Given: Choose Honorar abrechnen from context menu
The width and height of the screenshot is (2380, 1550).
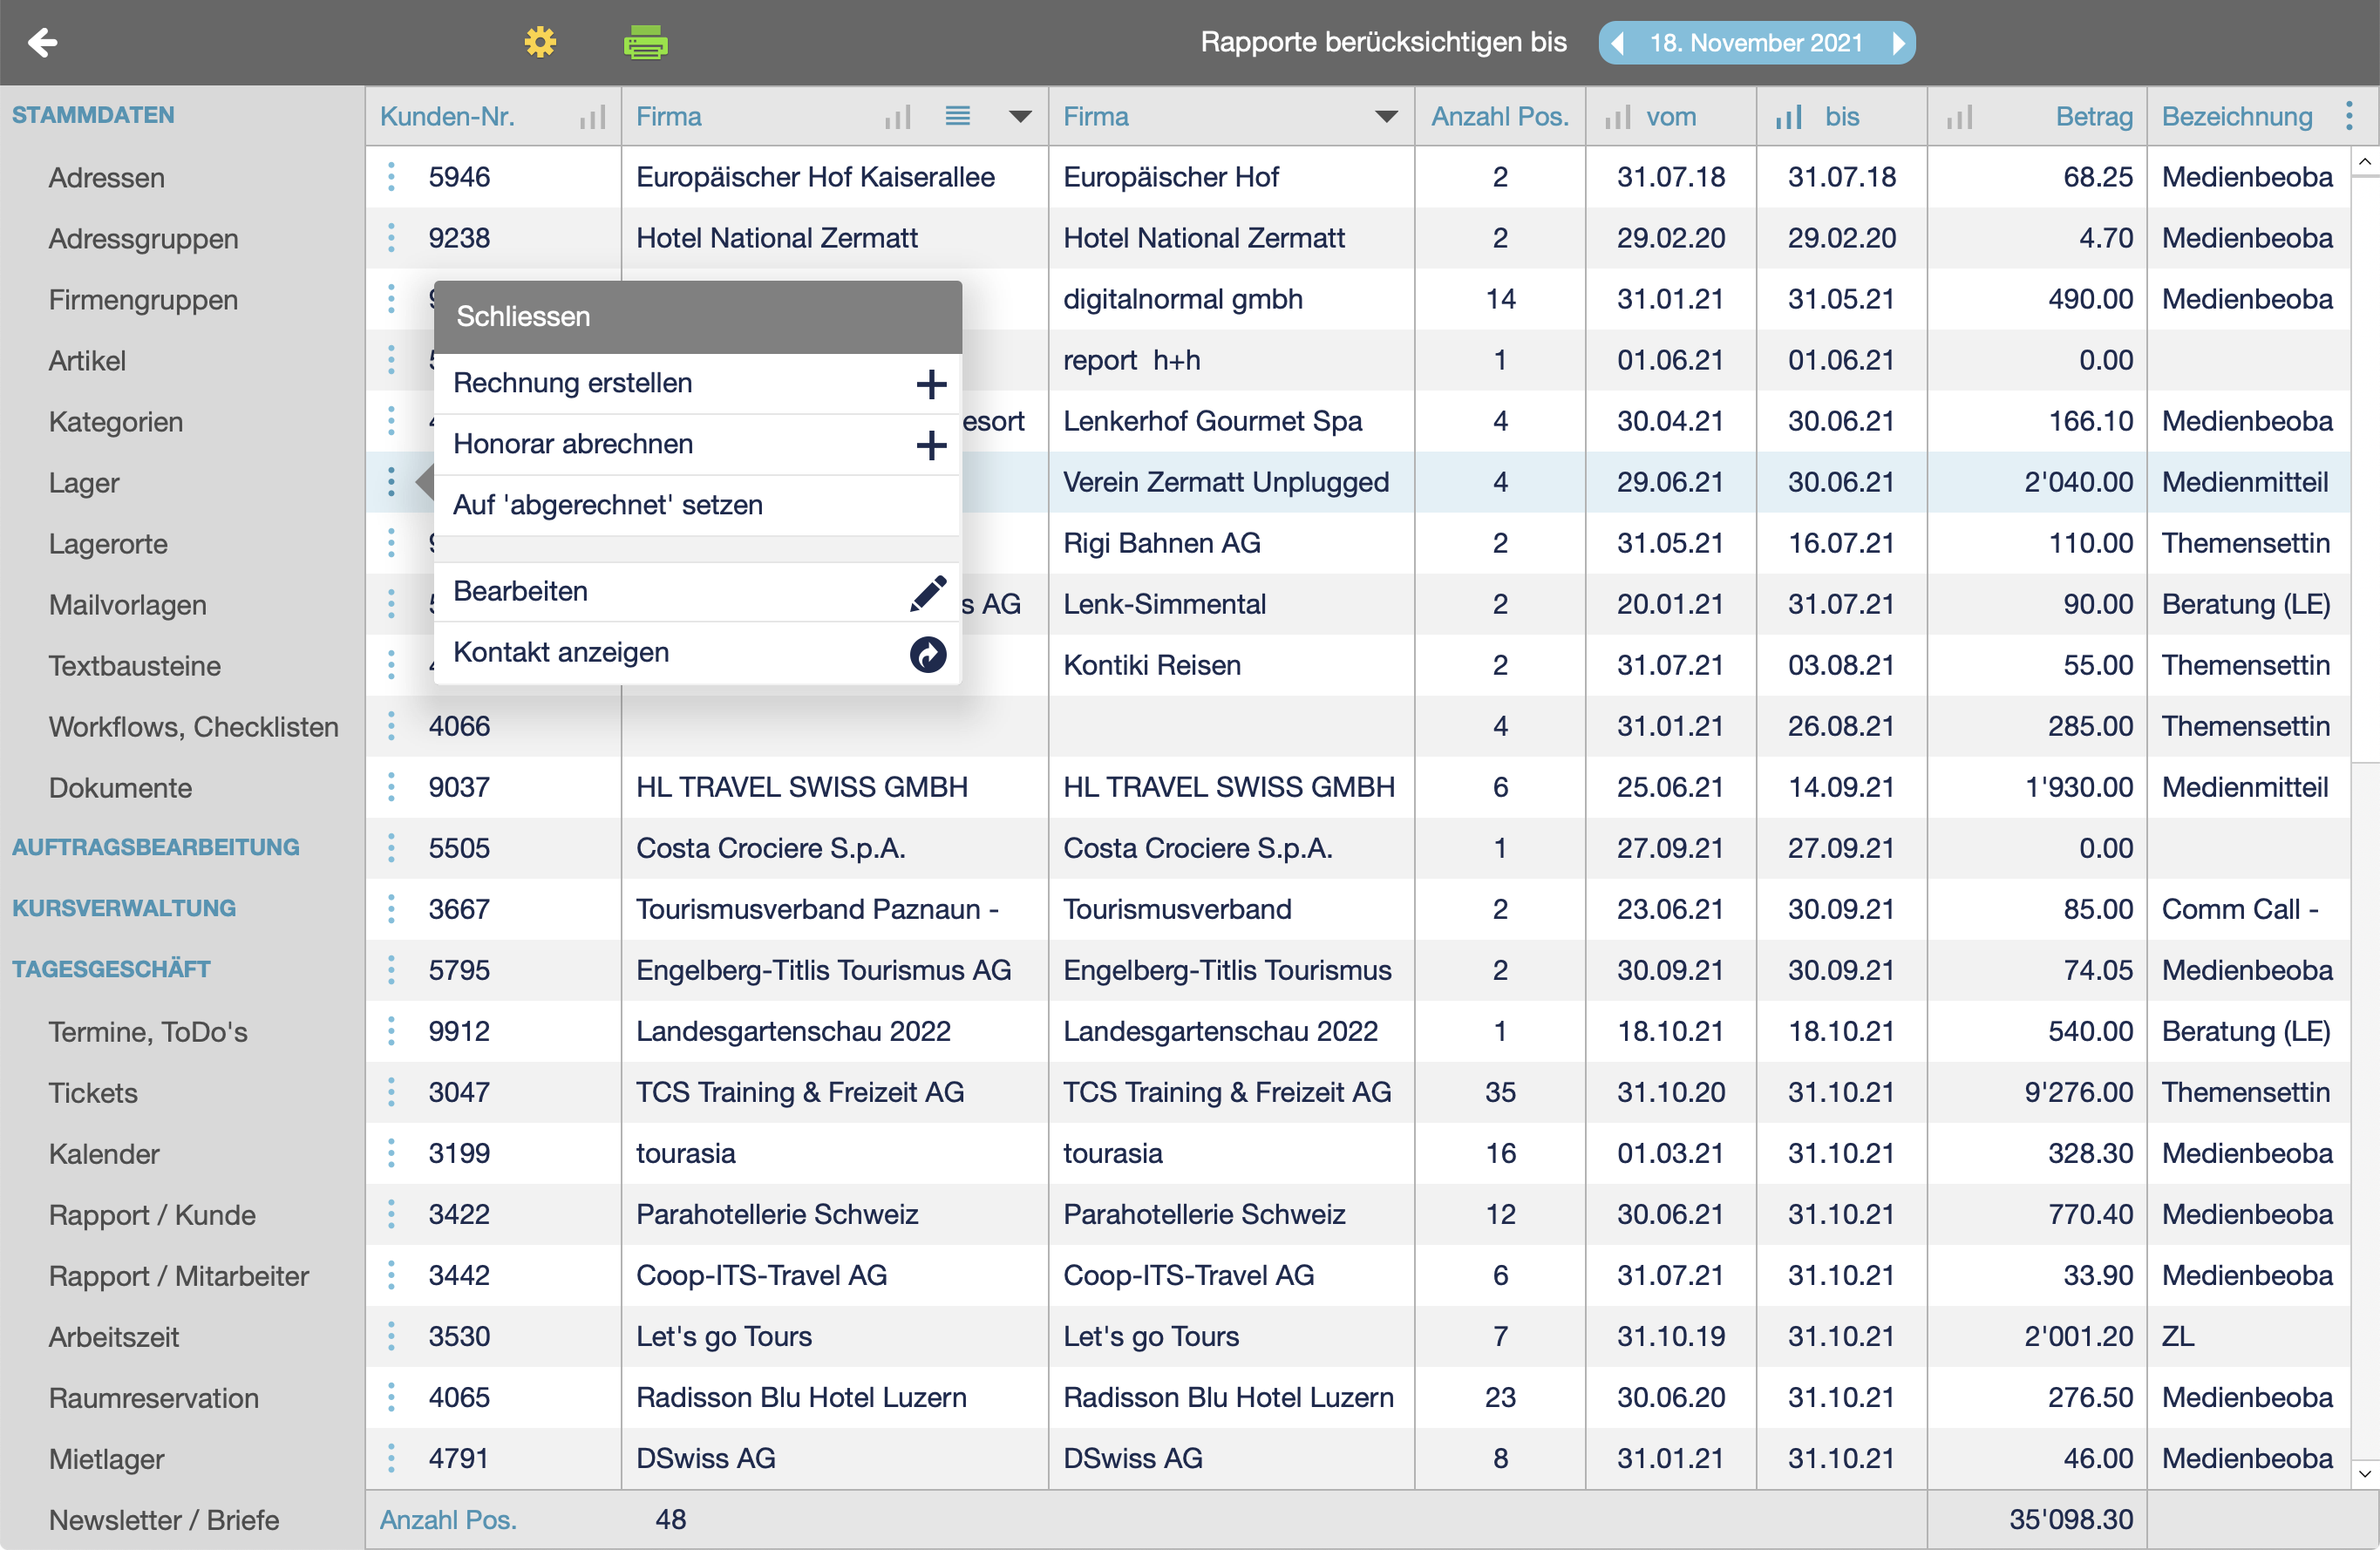Looking at the screenshot, I should pos(698,444).
